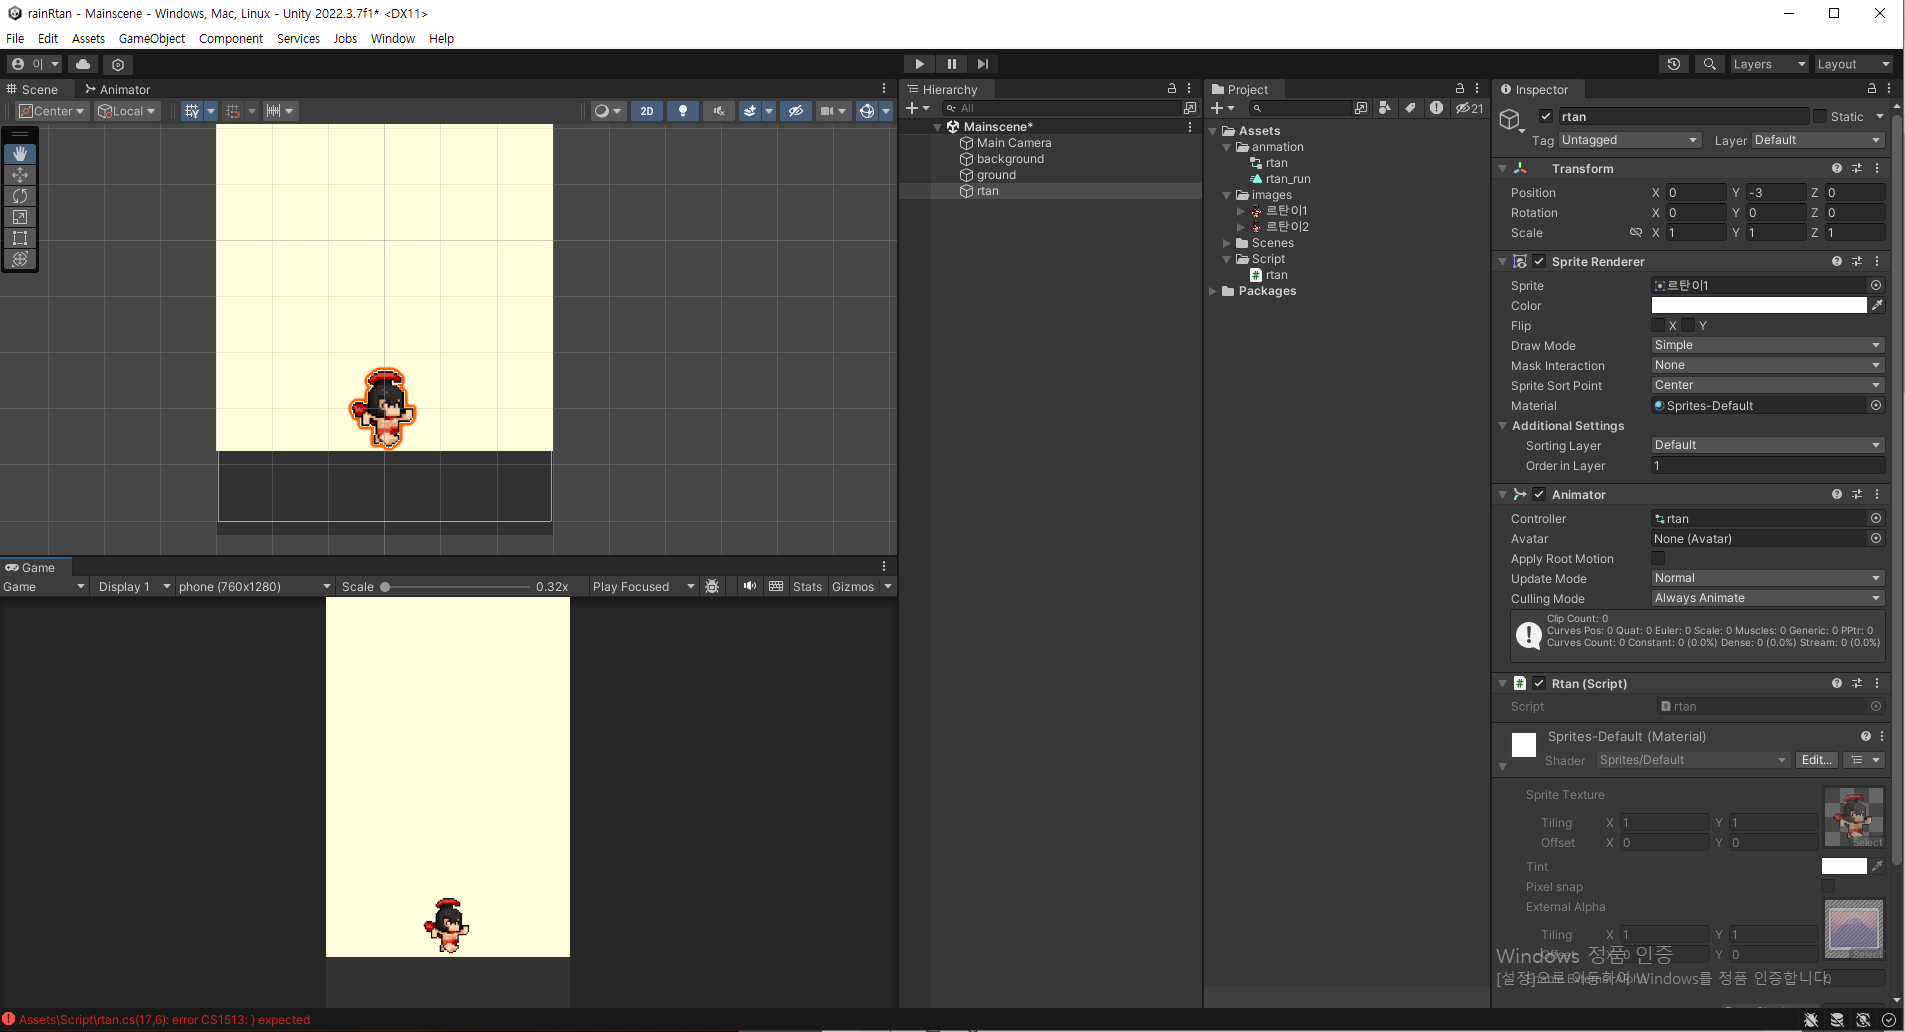Viewport: 1905px width, 1032px height.
Task: Open Draw Mode dropdown
Action: [x=1767, y=346]
